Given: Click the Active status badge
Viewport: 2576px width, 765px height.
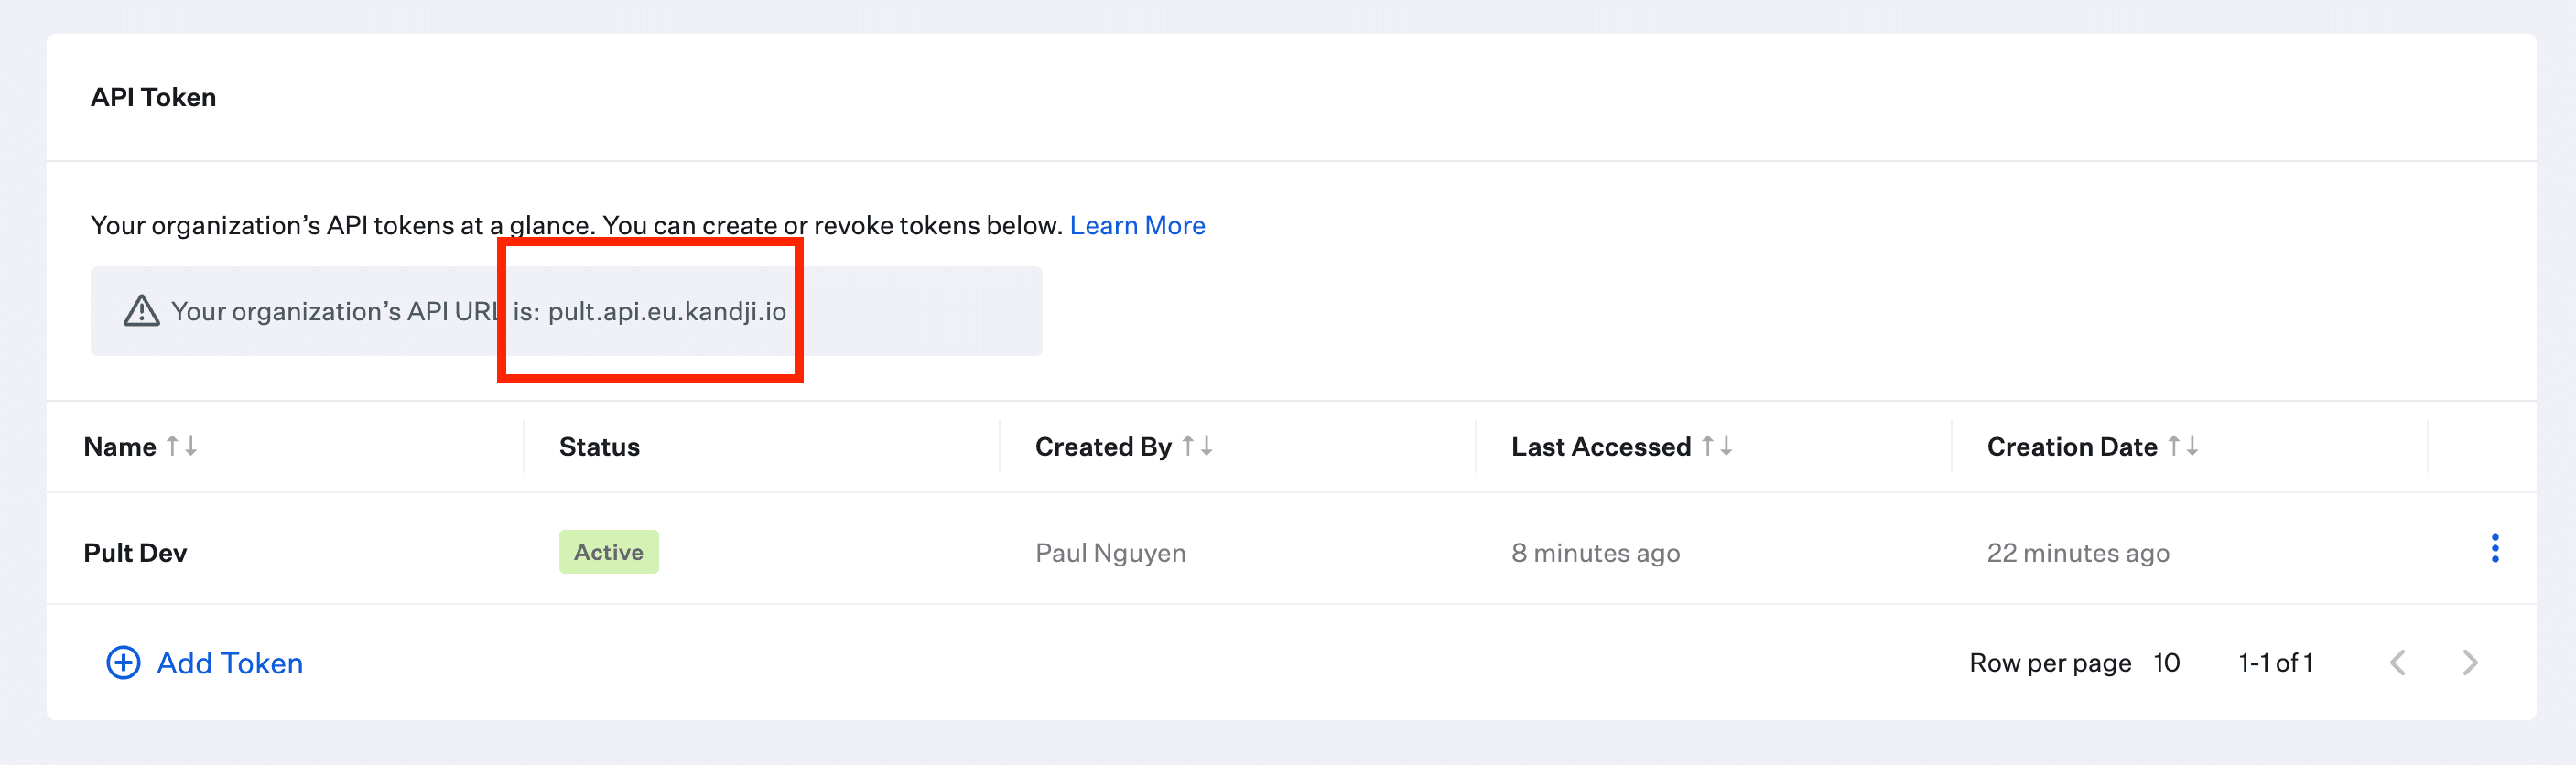Looking at the screenshot, I should pos(608,551).
